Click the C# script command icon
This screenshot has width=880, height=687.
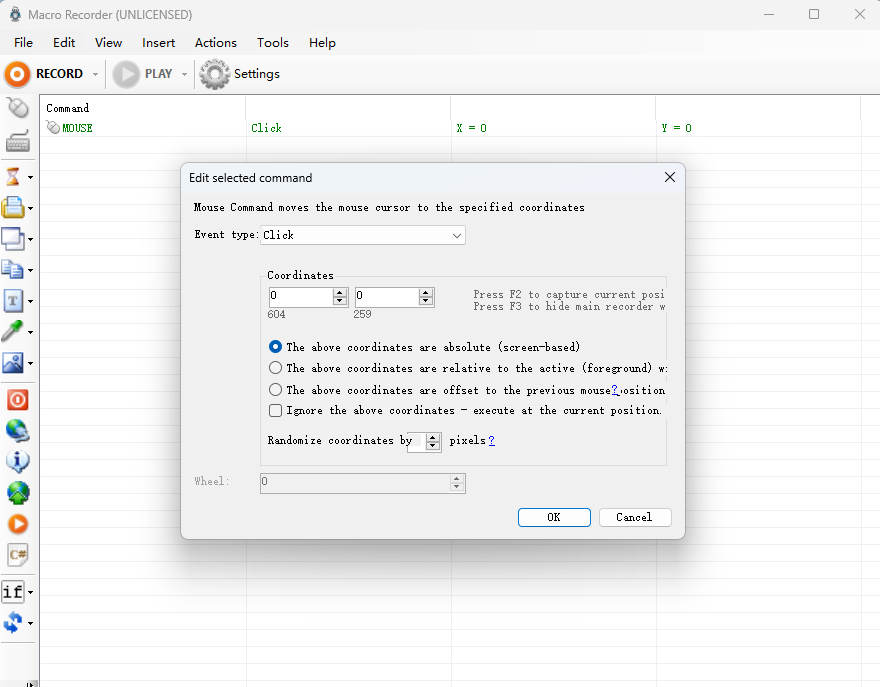click(17, 554)
